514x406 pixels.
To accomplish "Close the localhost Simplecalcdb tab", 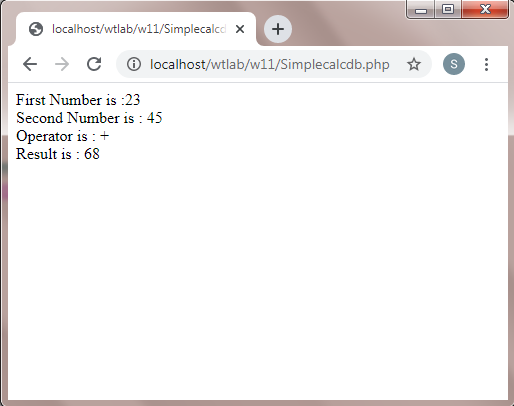I will pos(240,29).
